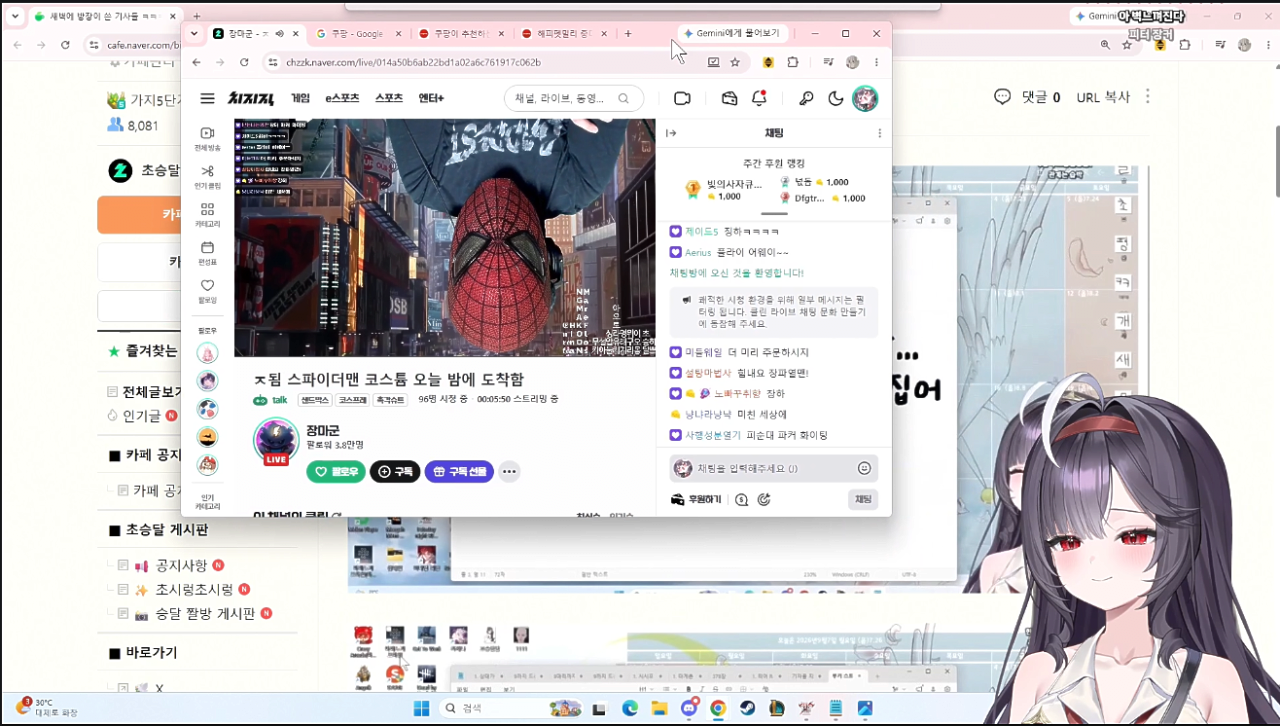Select the 엔터+ menu item
This screenshot has width=1280, height=726.
click(431, 98)
